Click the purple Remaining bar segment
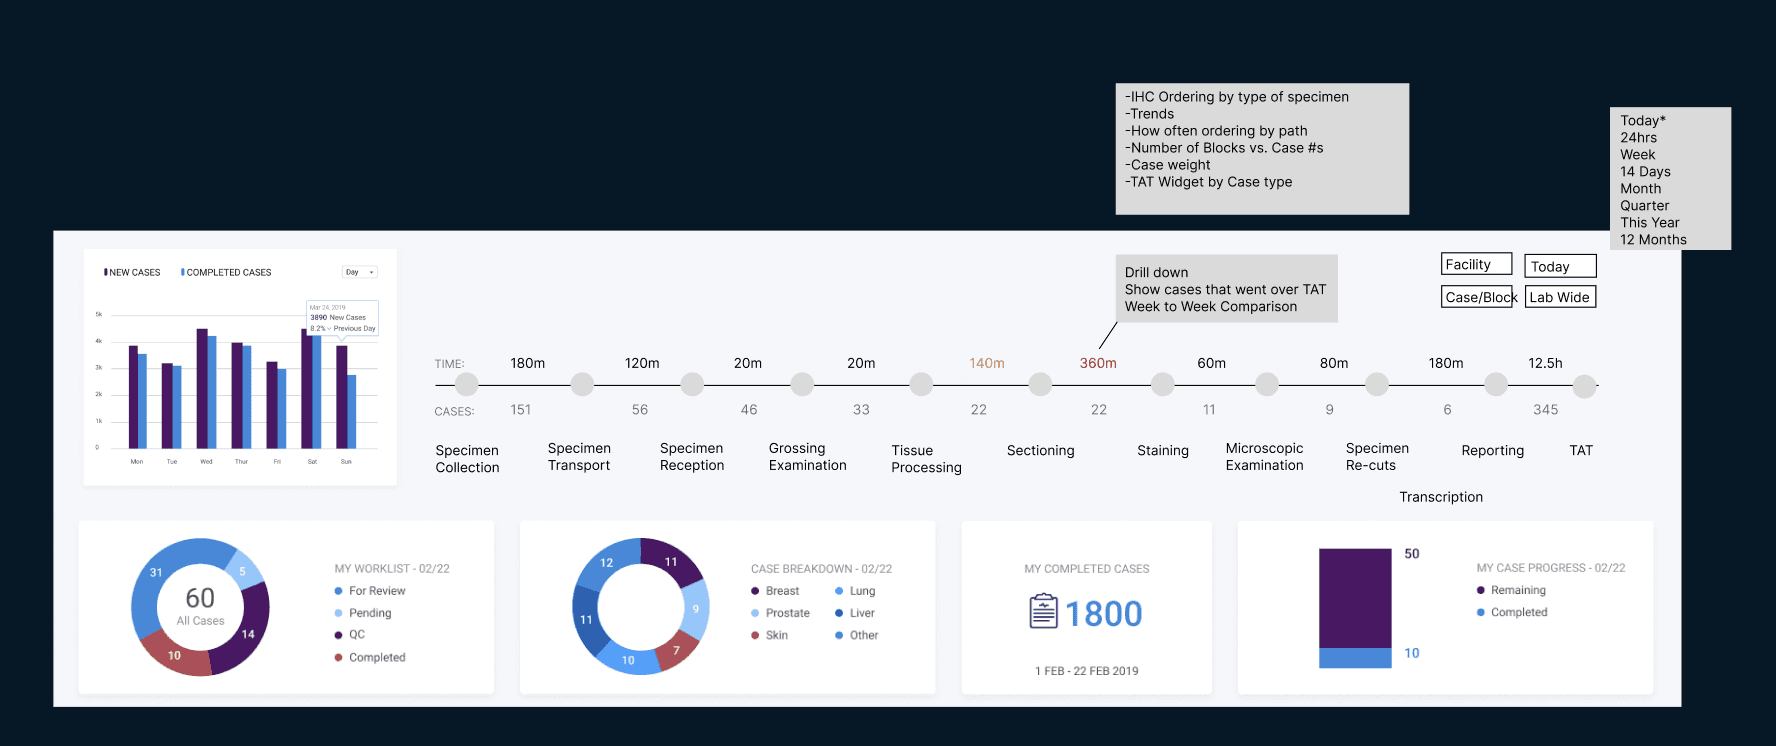Screen dimensions: 1776x746 click(1355, 598)
